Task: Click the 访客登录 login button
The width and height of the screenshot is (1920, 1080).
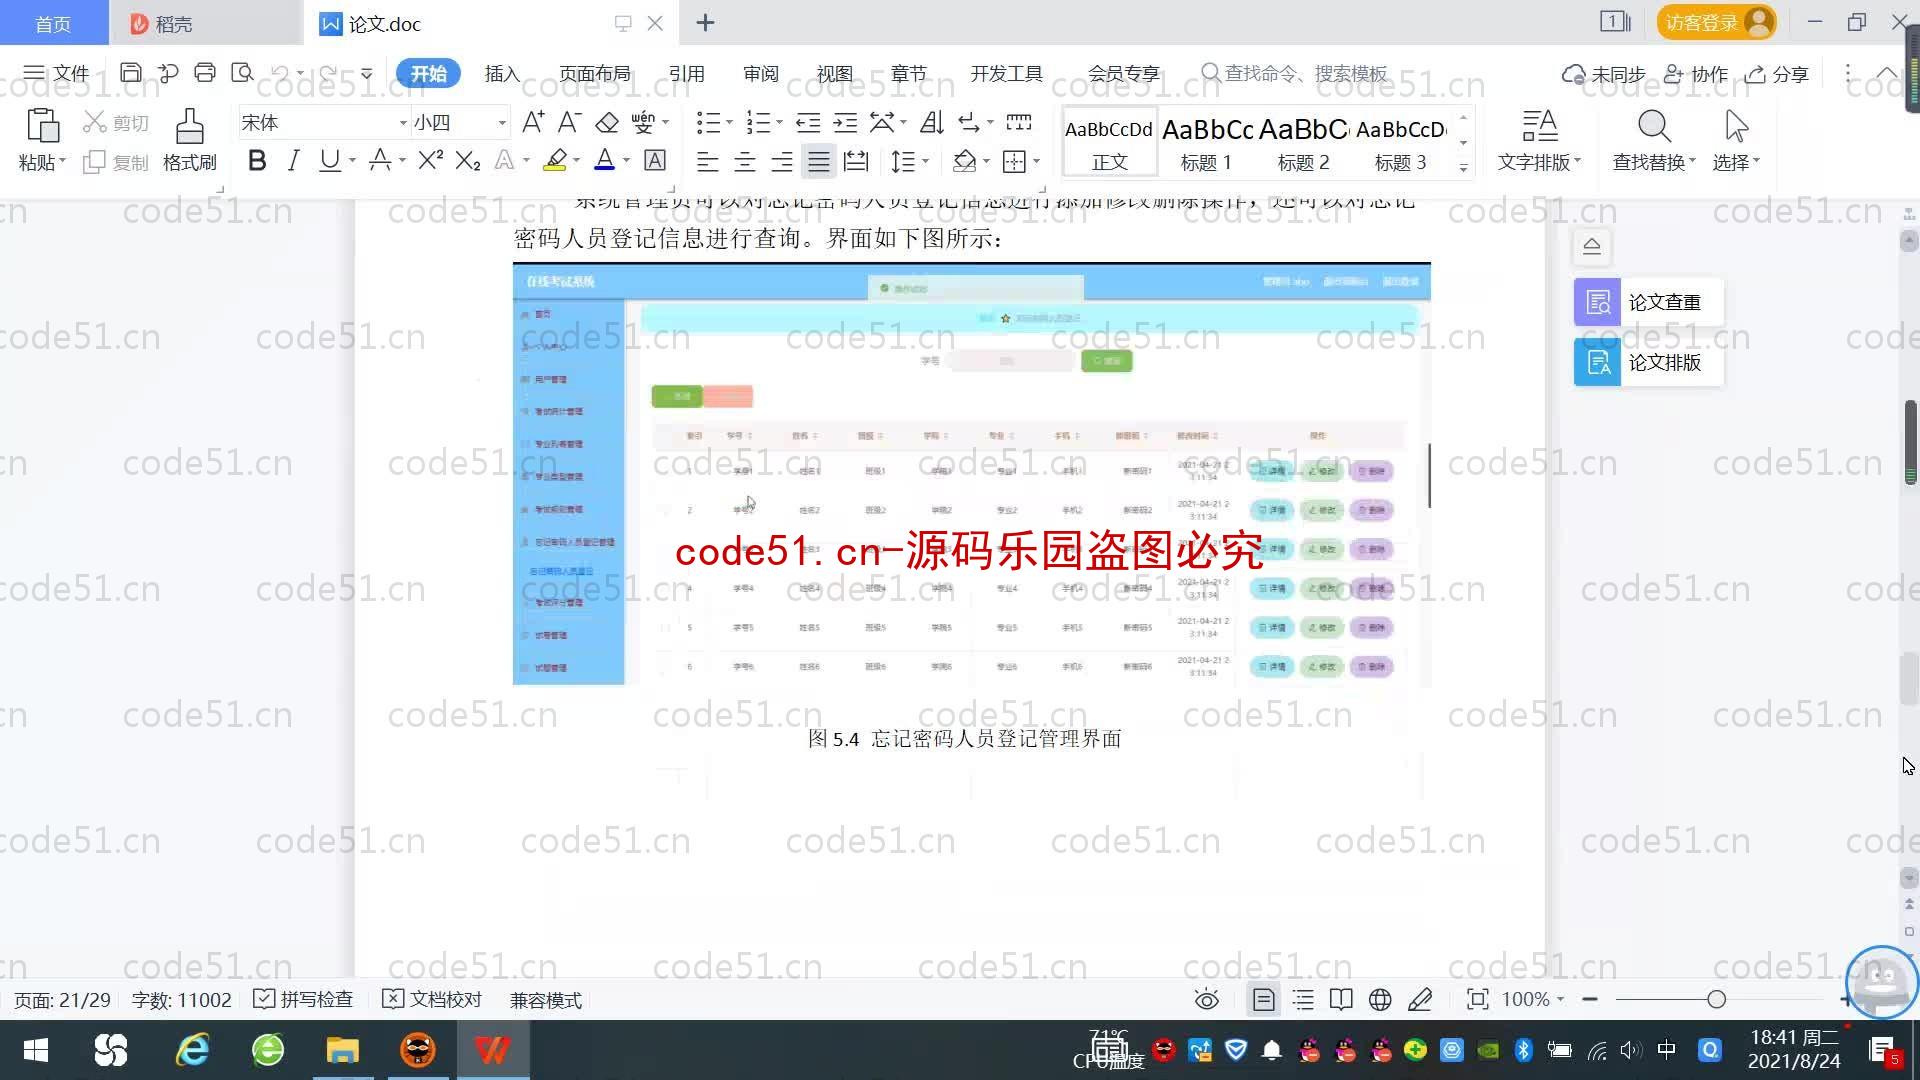Action: [x=1716, y=22]
